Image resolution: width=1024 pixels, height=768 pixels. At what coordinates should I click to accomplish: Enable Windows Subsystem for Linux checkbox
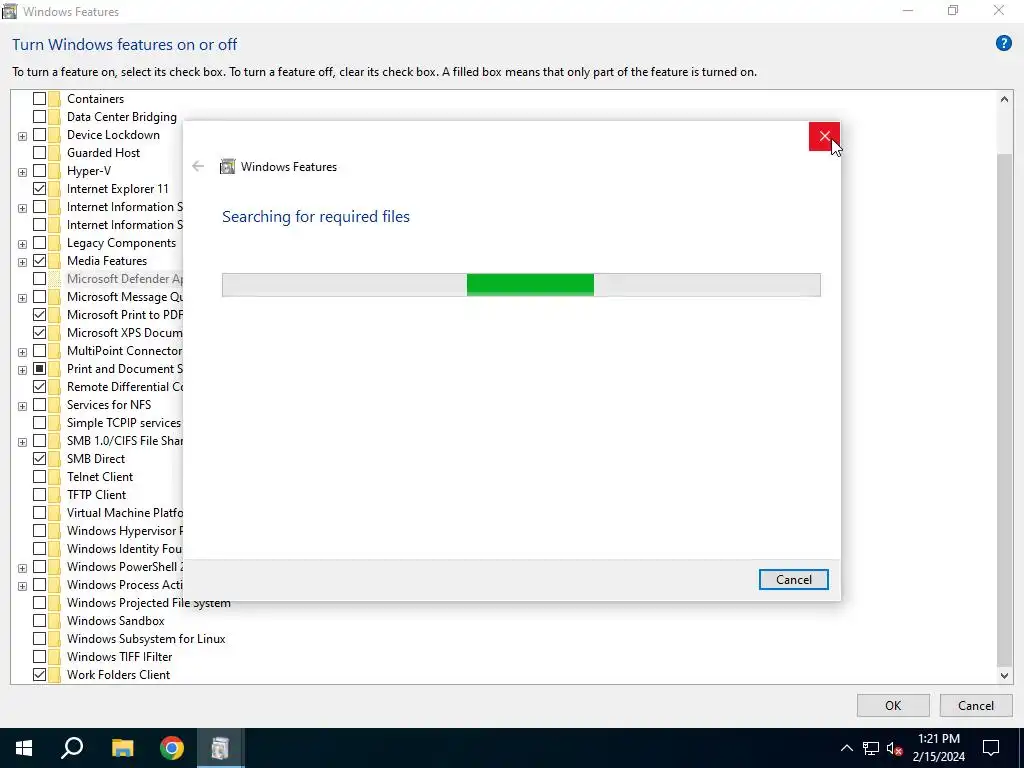click(x=39, y=639)
